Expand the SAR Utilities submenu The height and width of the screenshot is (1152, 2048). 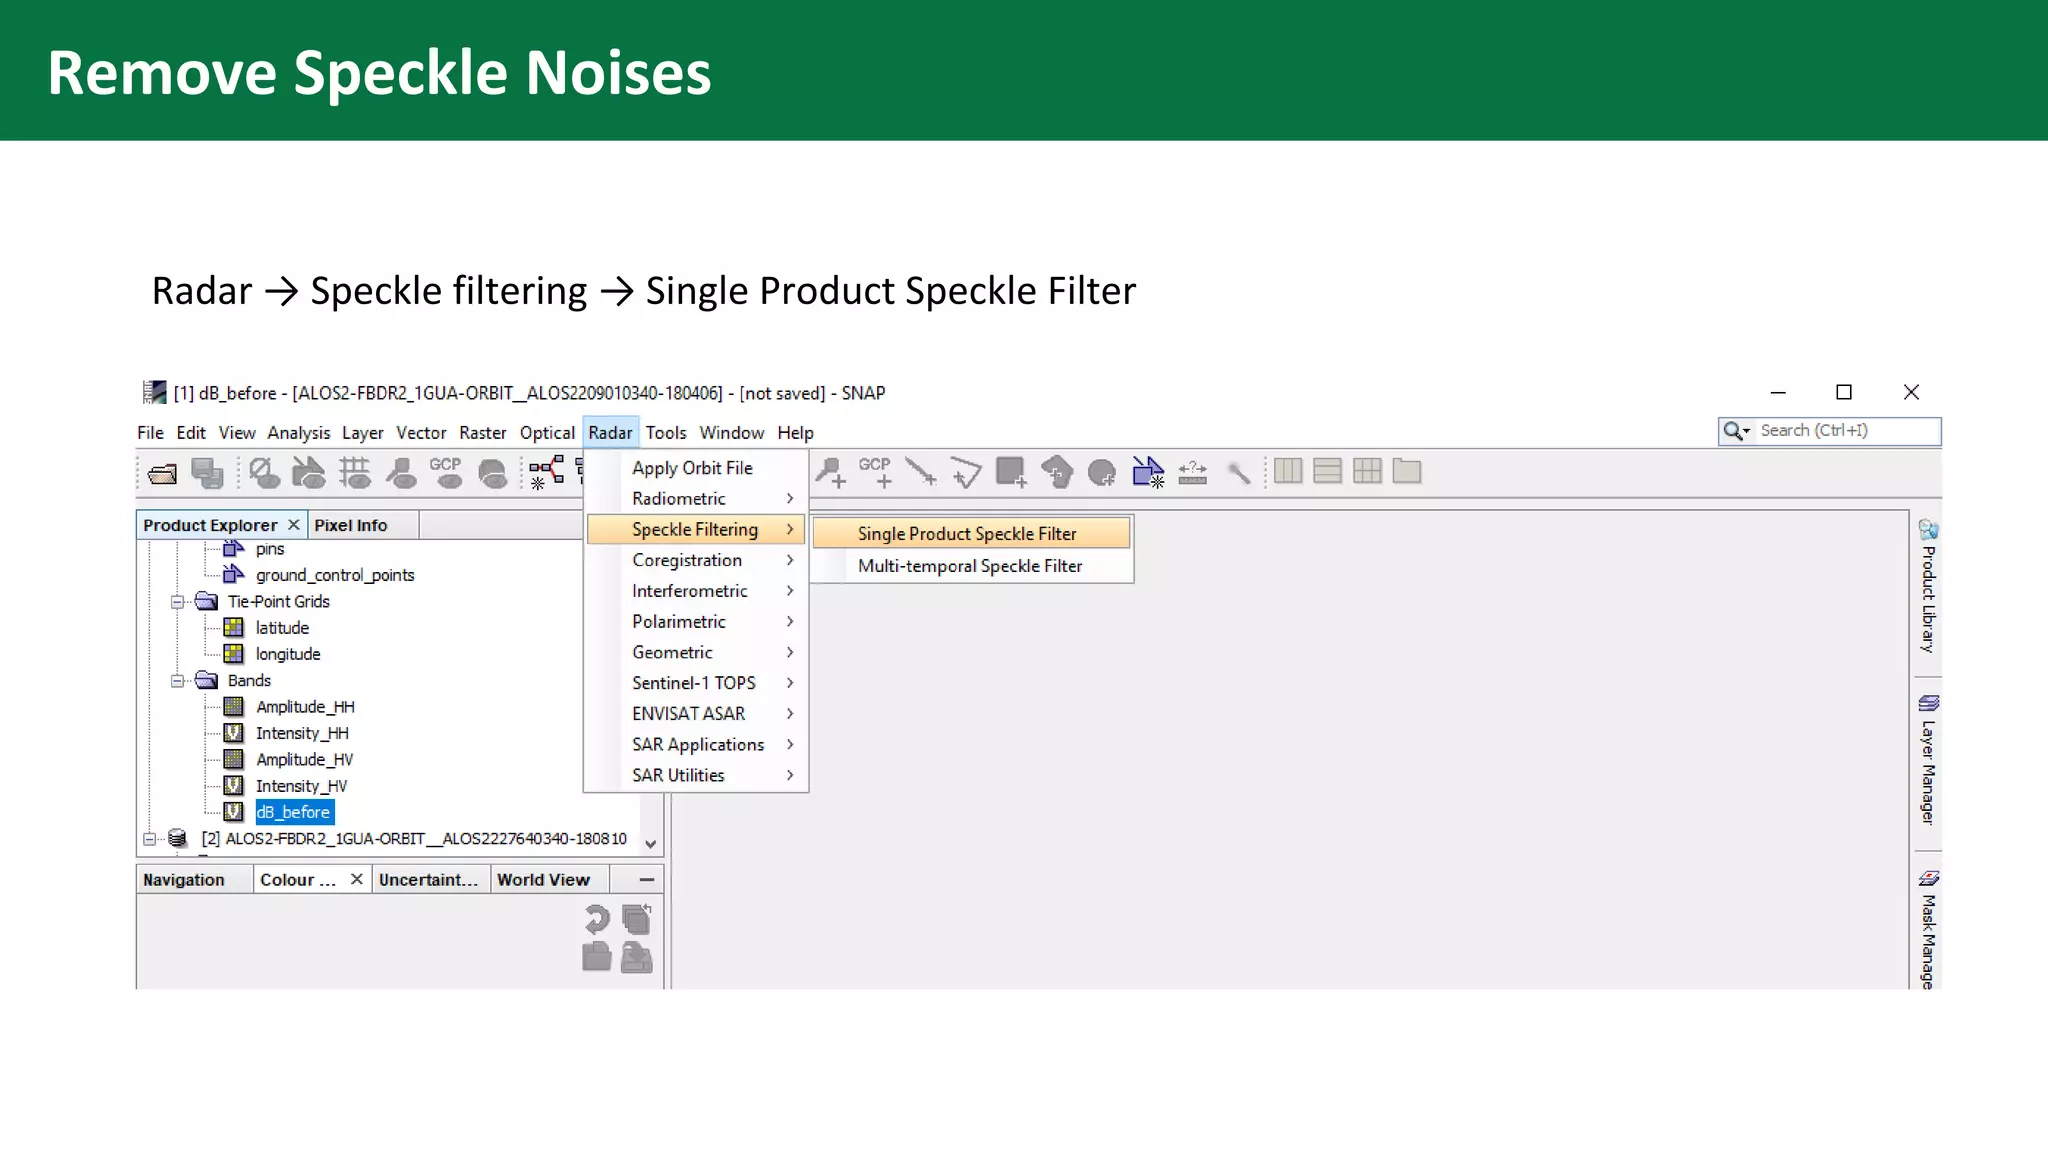pos(696,776)
